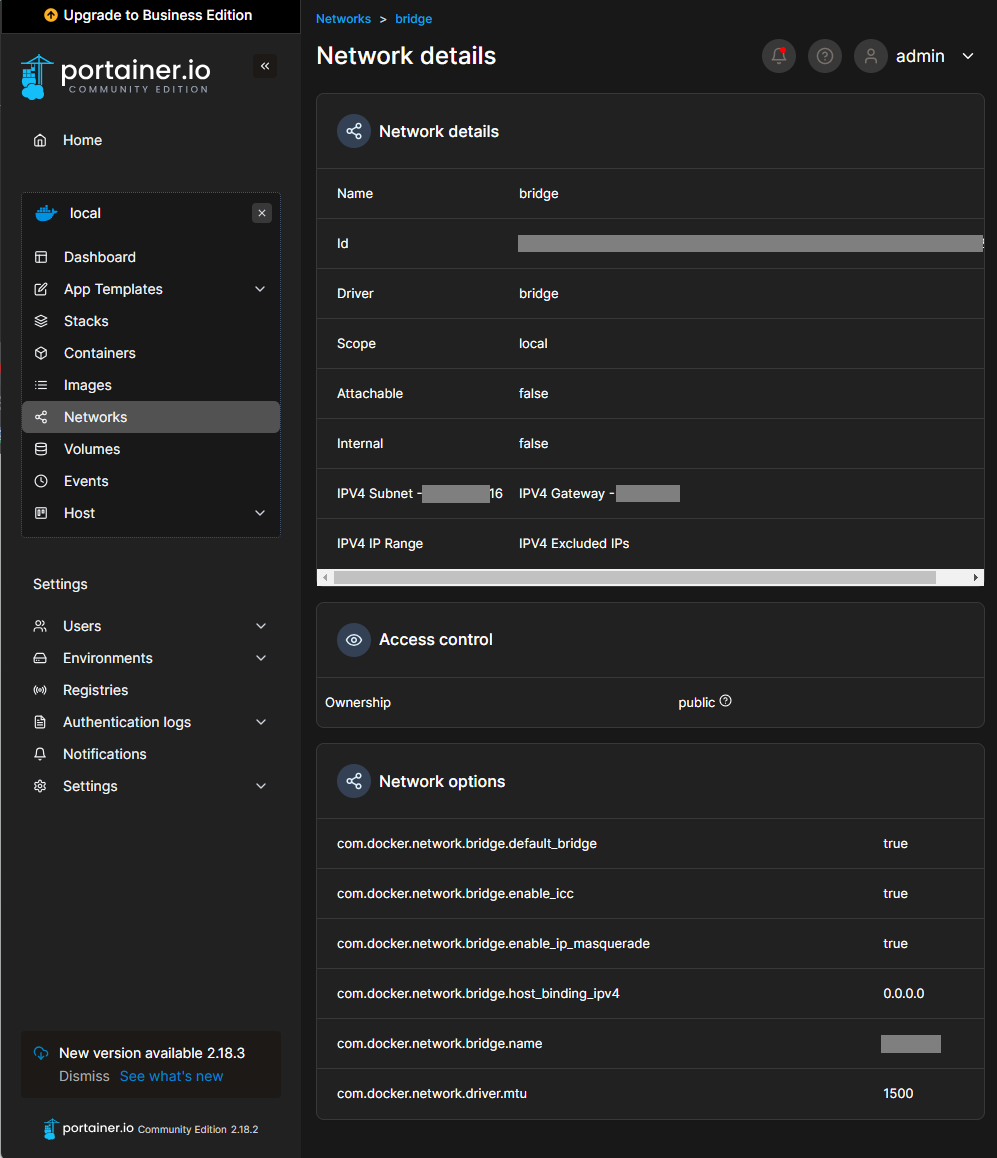Click the Environments drive icon

[41, 658]
